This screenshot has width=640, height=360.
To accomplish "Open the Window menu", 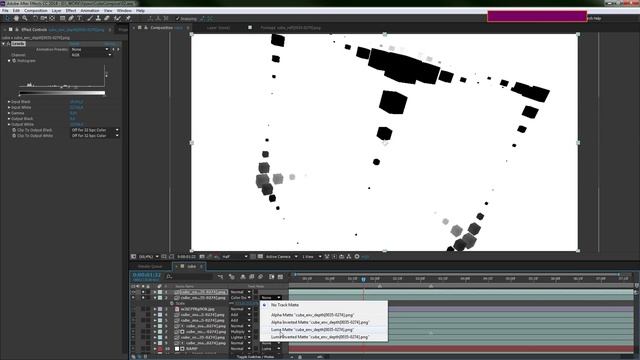I will tap(124, 11).
